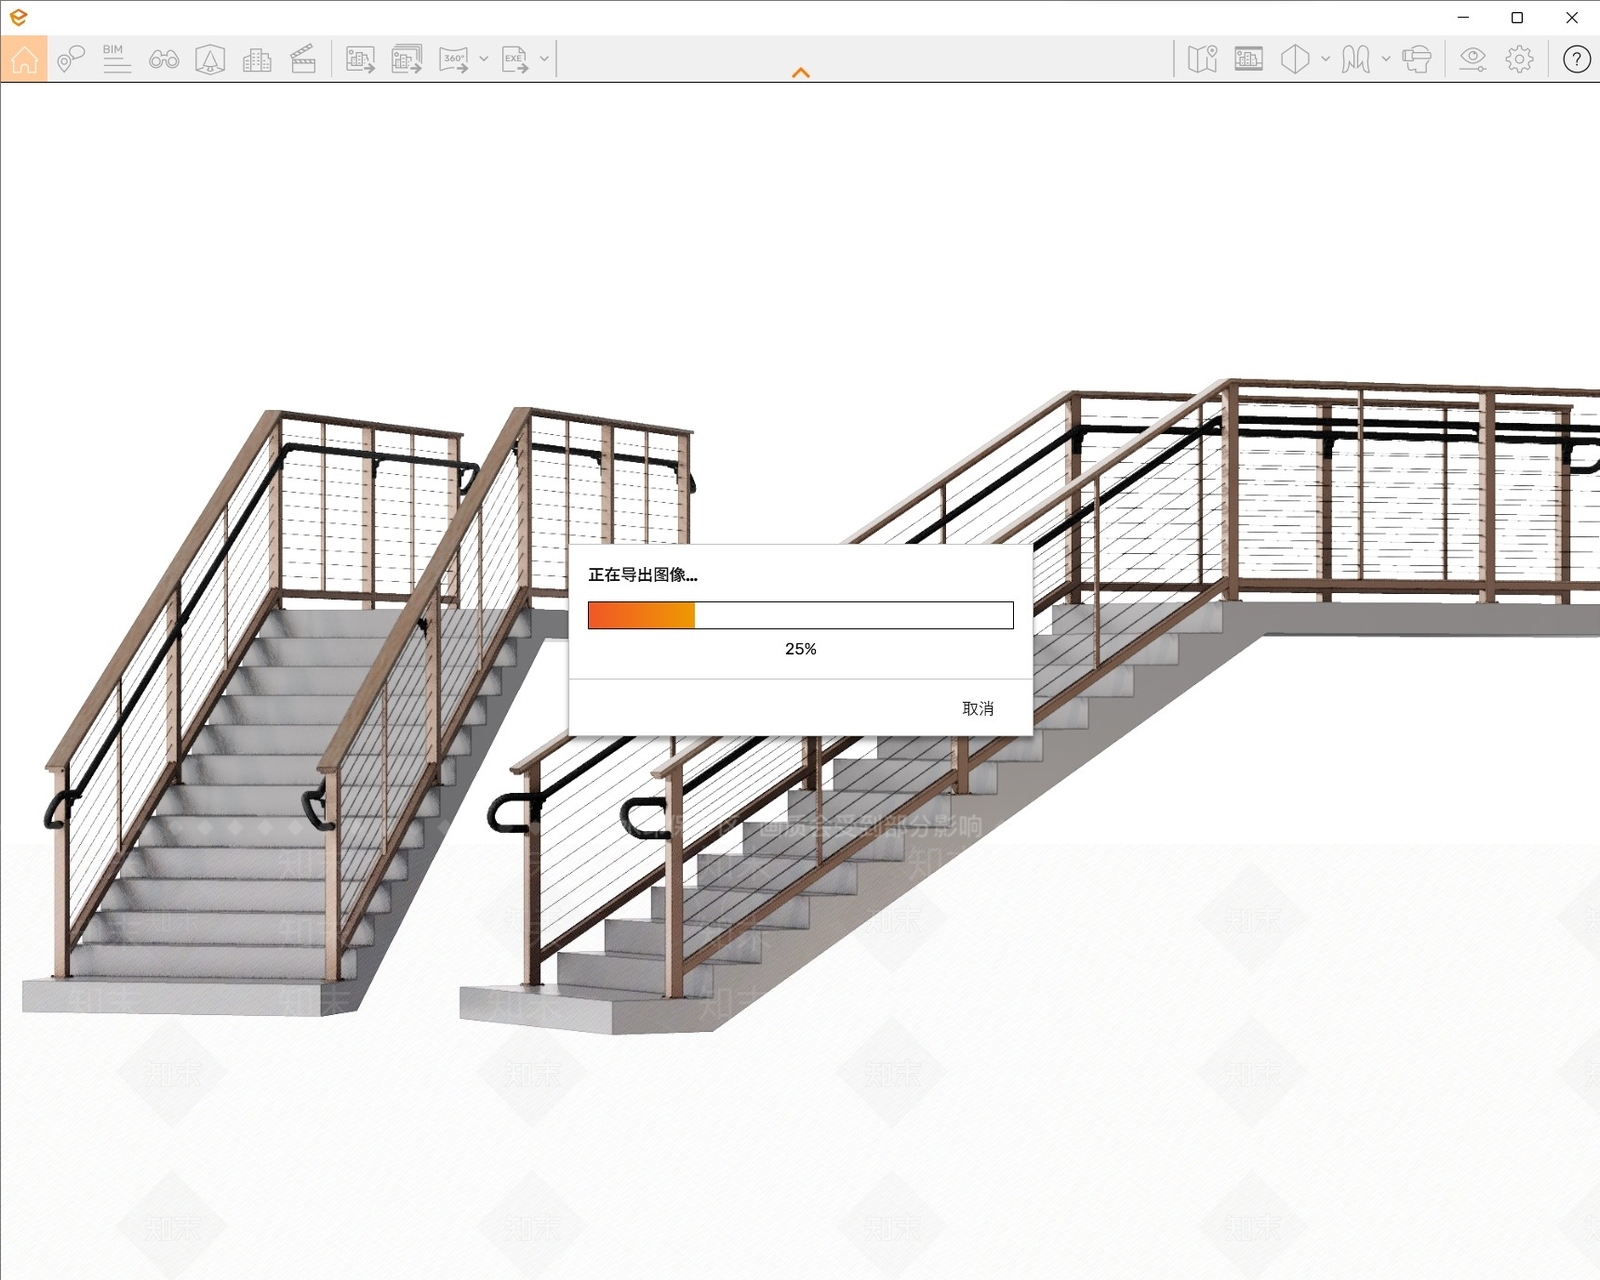Viewport: 1600px width, 1280px height.
Task: Open visual settings with the eye-slider icon
Action: [x=1473, y=59]
